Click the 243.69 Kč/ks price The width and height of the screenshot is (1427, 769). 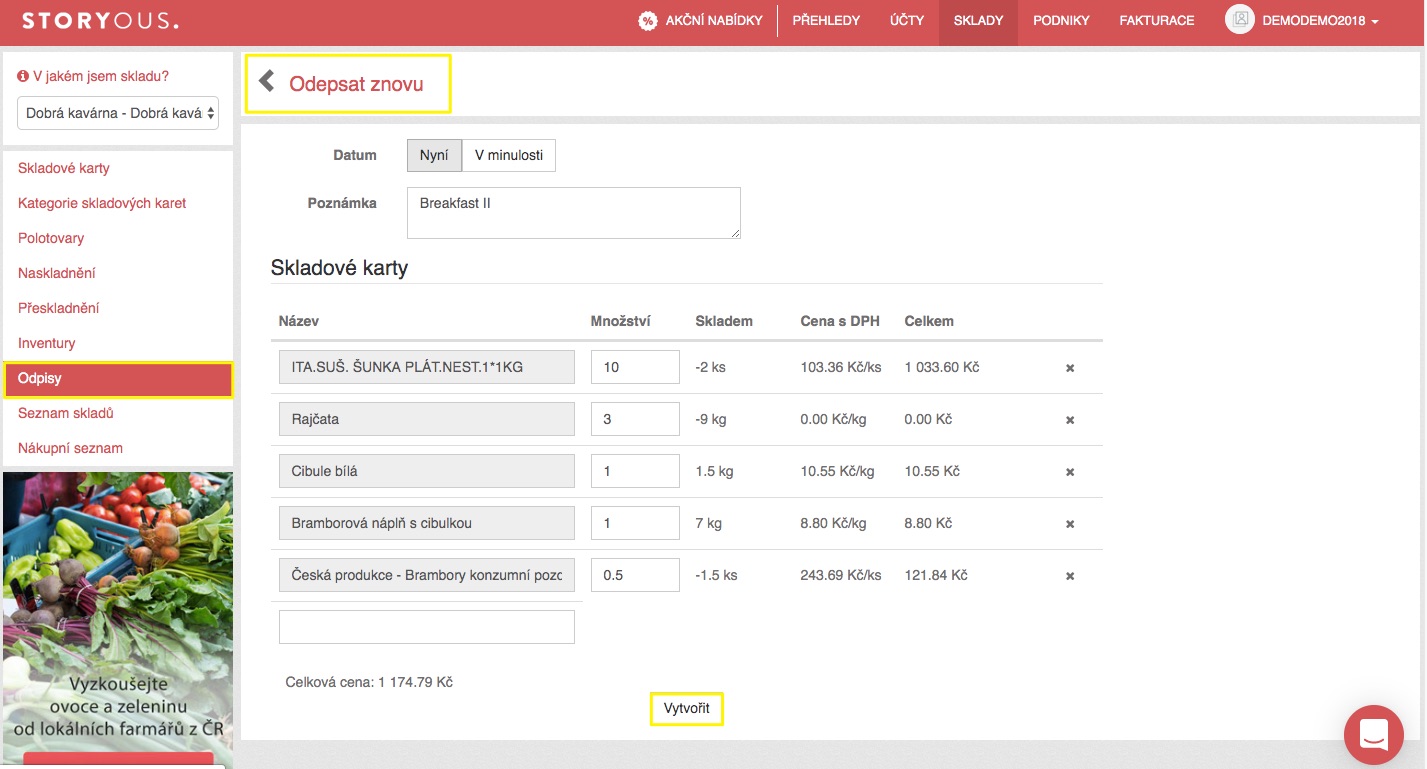[841, 575]
